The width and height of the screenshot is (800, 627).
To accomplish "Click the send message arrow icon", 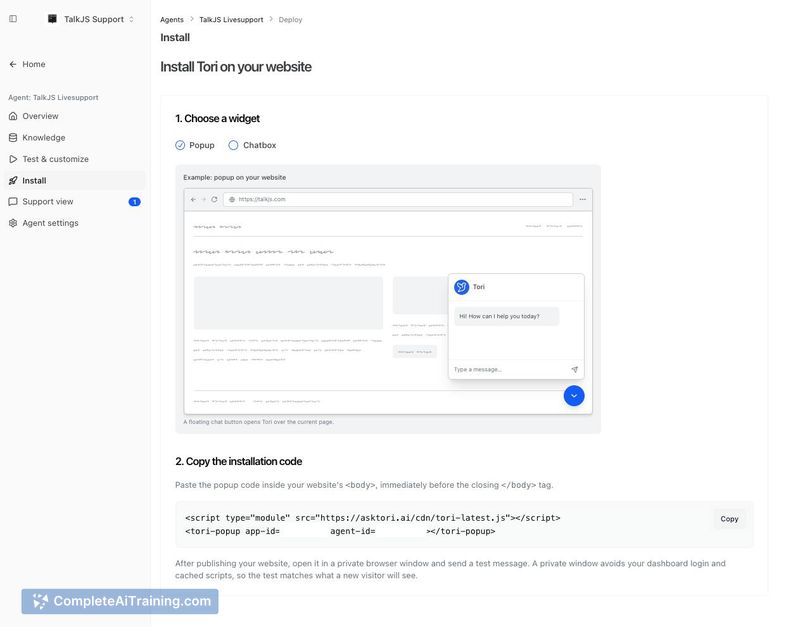I will click(x=574, y=369).
